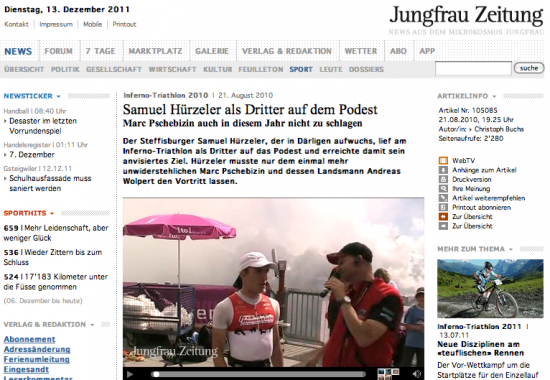
Task: Click the Druckversion printer icon
Action: [x=443, y=179]
